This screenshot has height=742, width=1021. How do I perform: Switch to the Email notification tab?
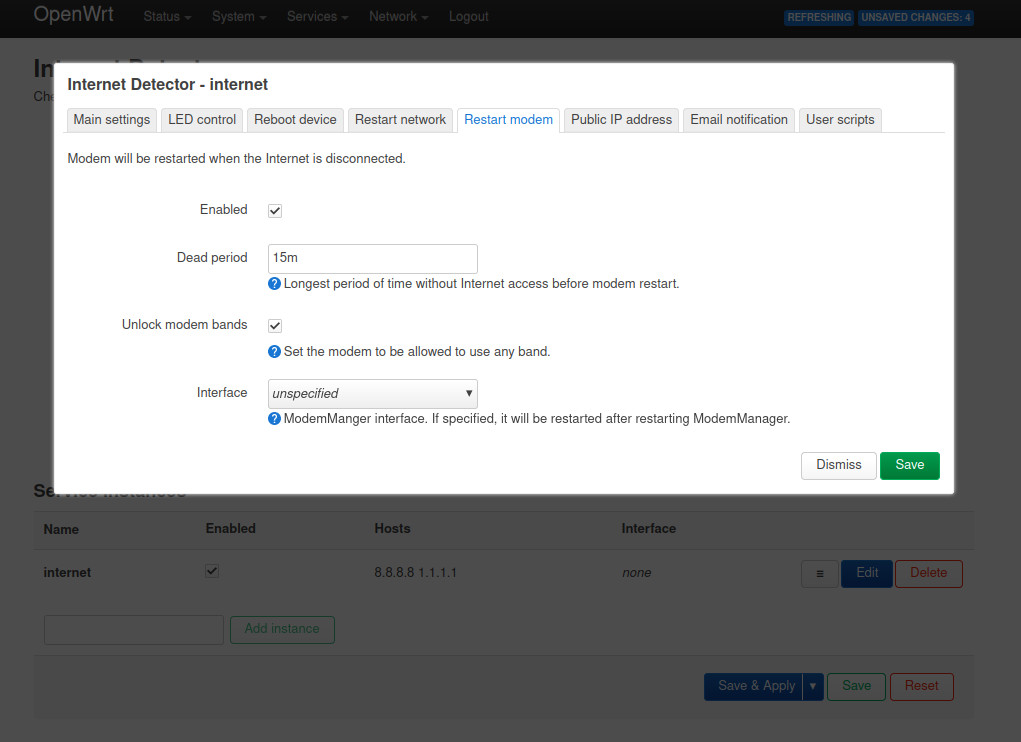pyautogui.click(x=739, y=120)
